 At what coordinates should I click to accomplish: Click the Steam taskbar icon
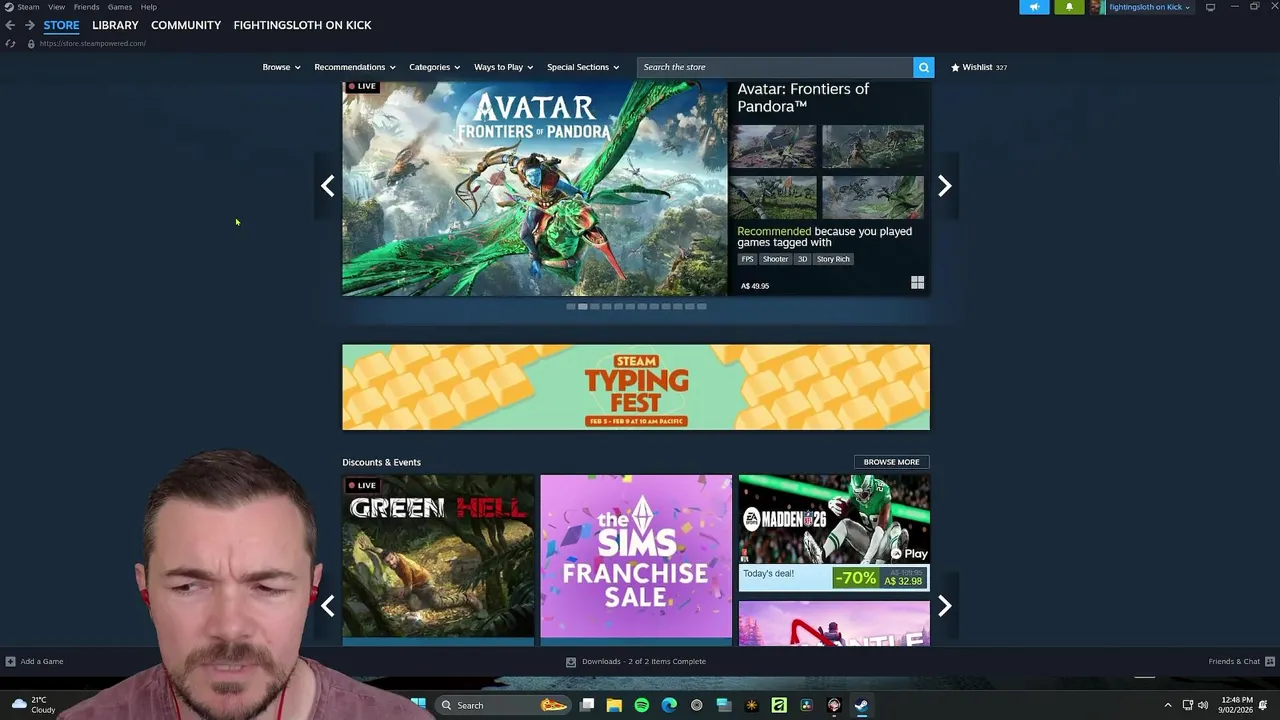tap(861, 705)
